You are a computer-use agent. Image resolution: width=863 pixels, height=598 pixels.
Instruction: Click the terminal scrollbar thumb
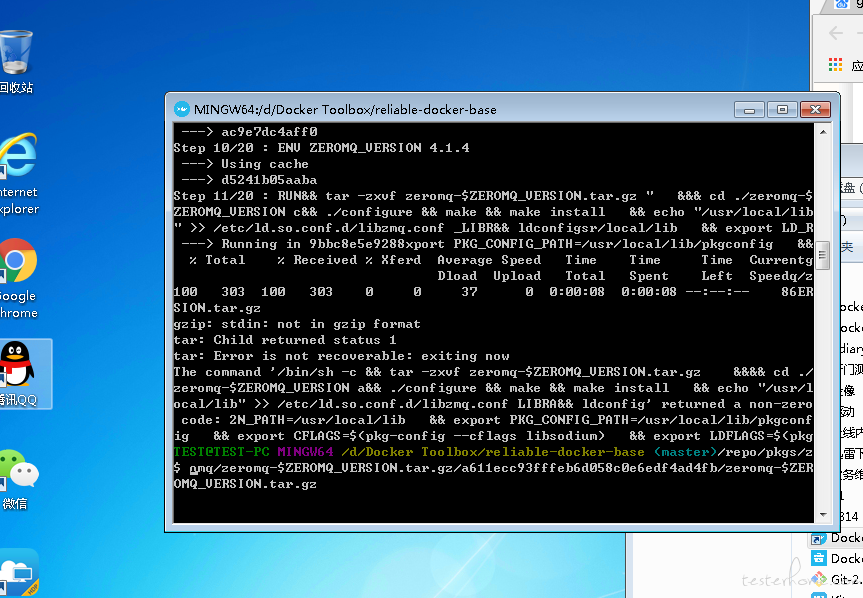(823, 255)
